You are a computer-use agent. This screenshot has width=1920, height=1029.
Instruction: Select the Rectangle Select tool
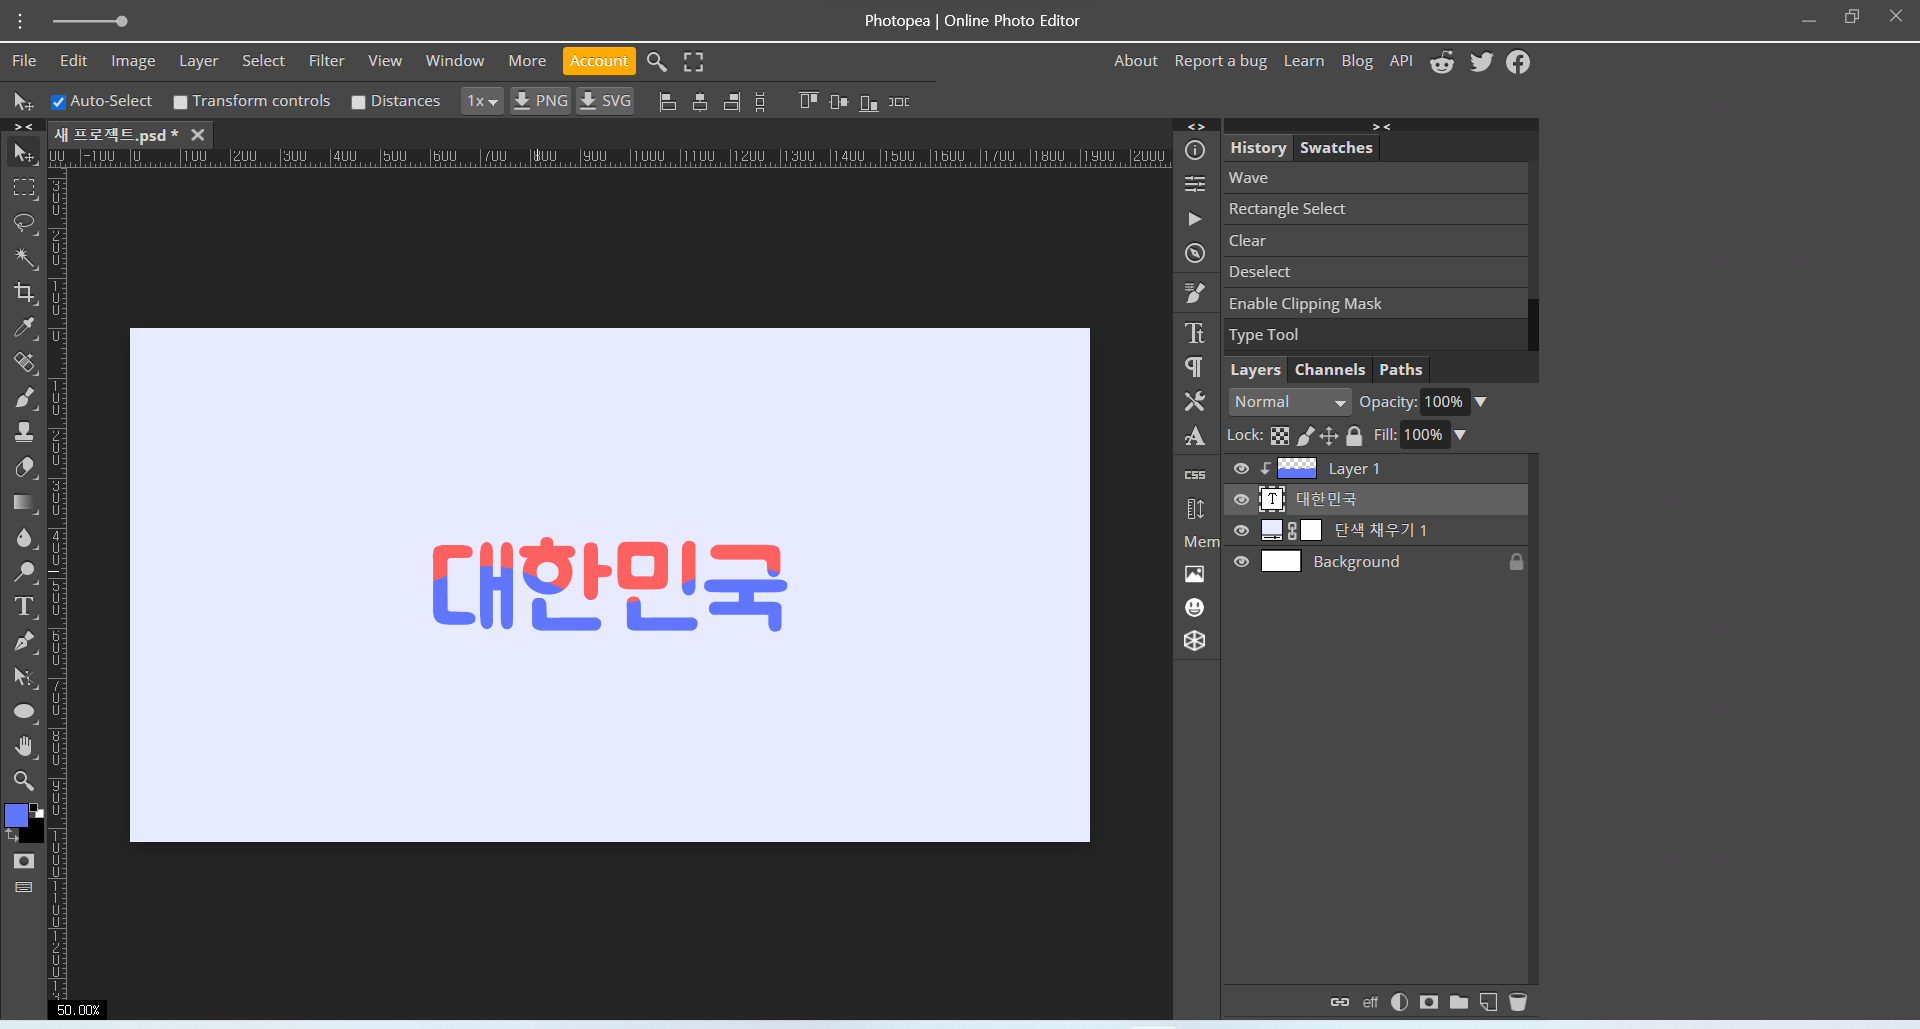24,188
